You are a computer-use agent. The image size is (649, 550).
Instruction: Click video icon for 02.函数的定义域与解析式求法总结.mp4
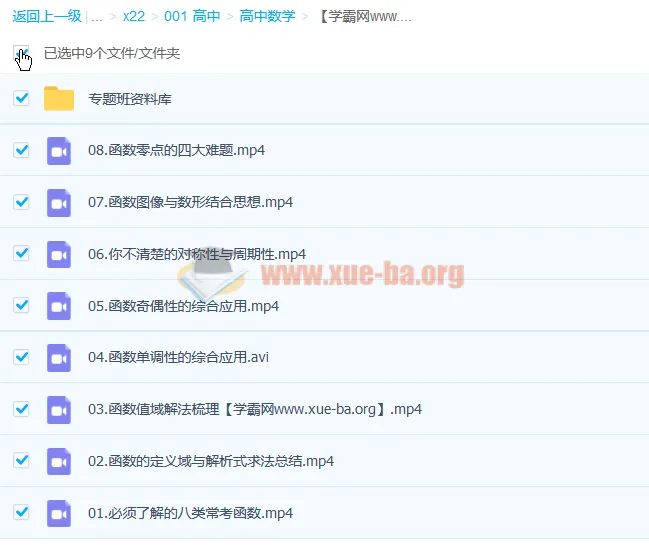tap(59, 461)
